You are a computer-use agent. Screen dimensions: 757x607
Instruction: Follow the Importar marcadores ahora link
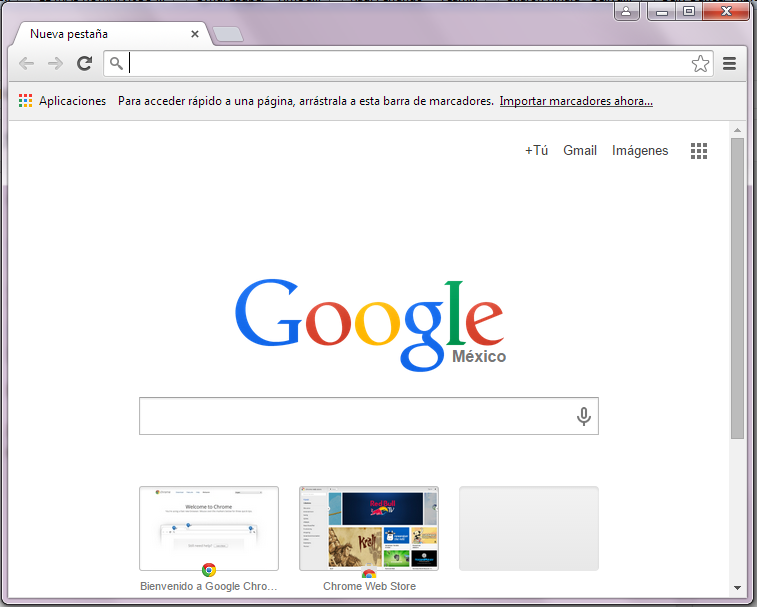pyautogui.click(x=576, y=101)
